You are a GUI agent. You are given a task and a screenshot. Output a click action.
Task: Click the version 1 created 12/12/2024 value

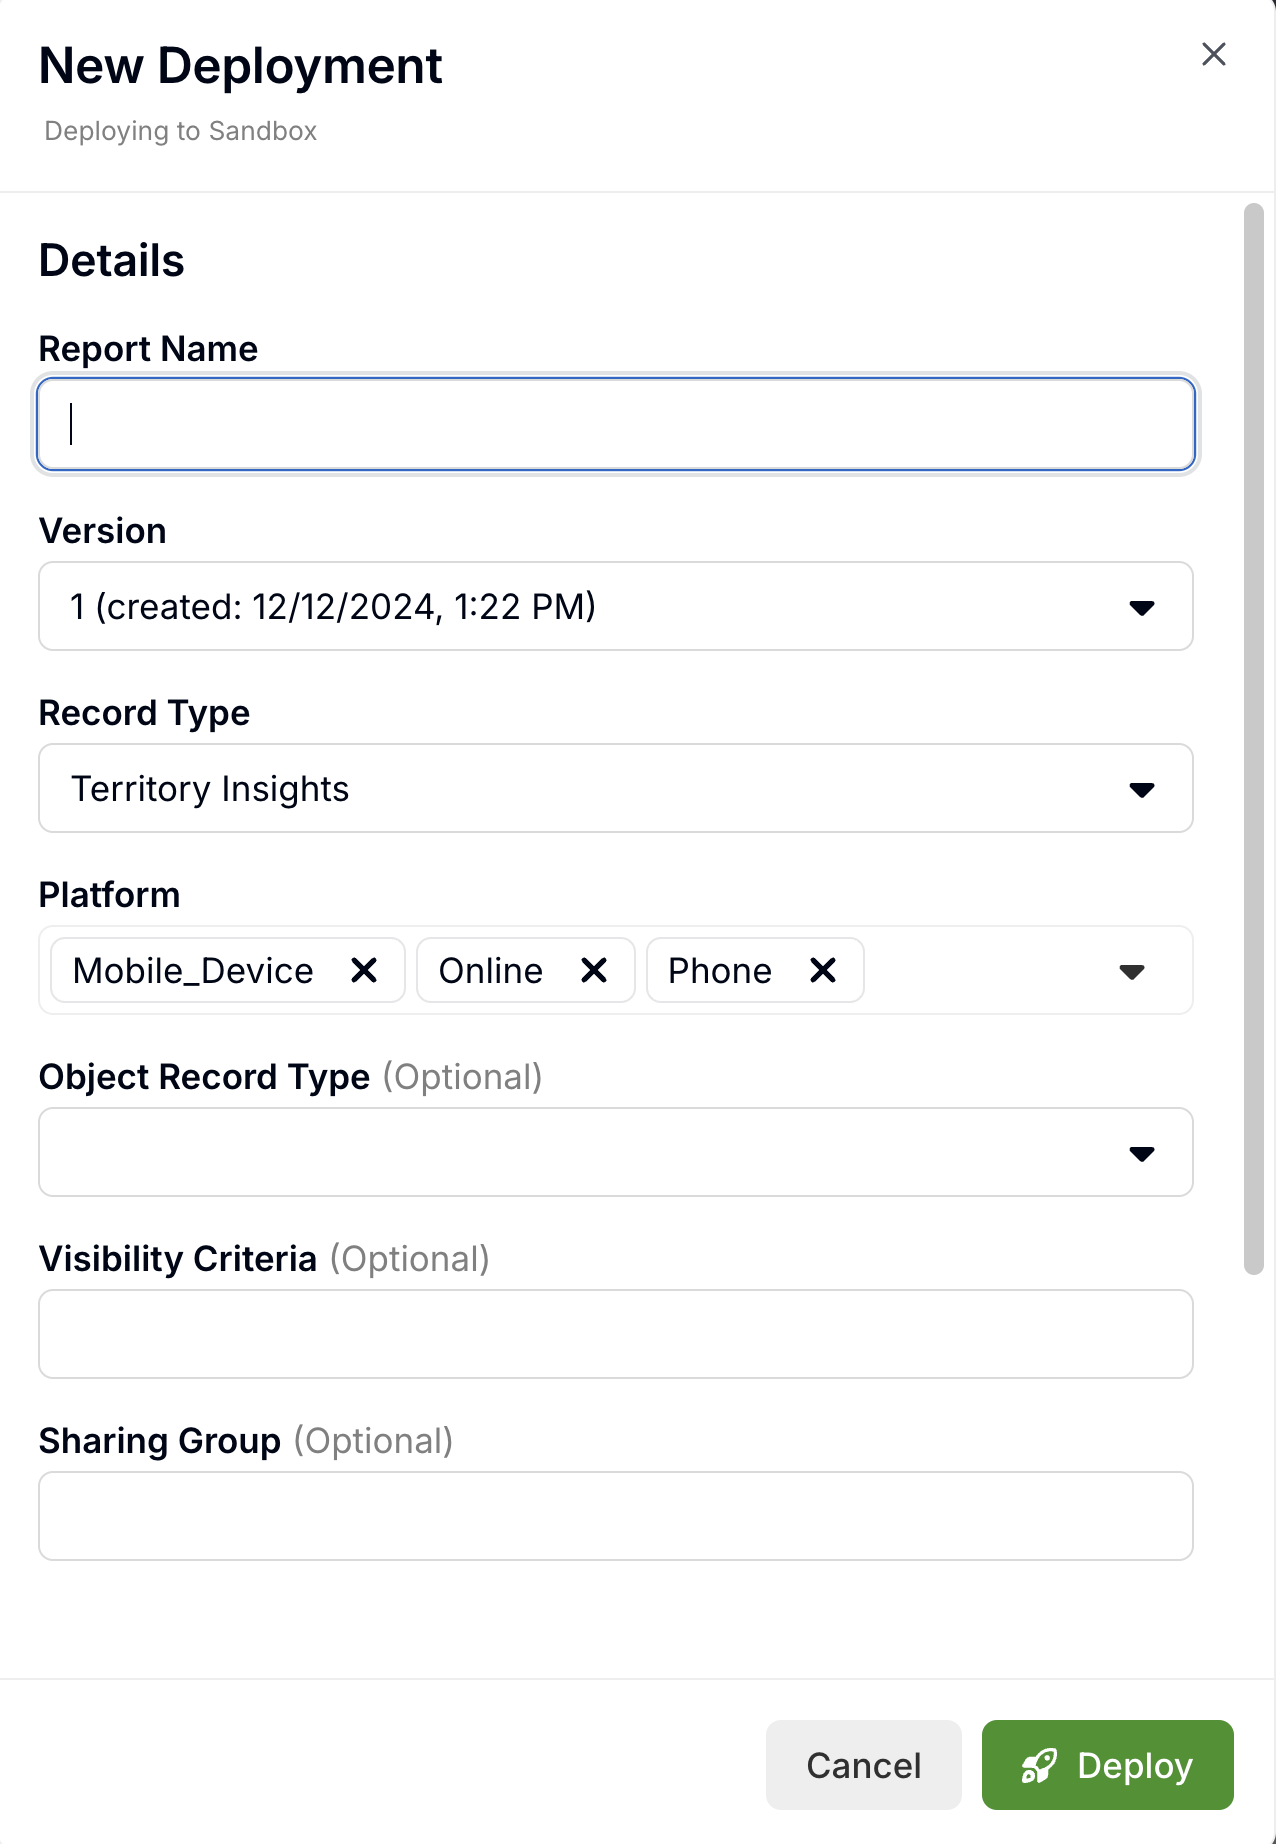coord(333,607)
